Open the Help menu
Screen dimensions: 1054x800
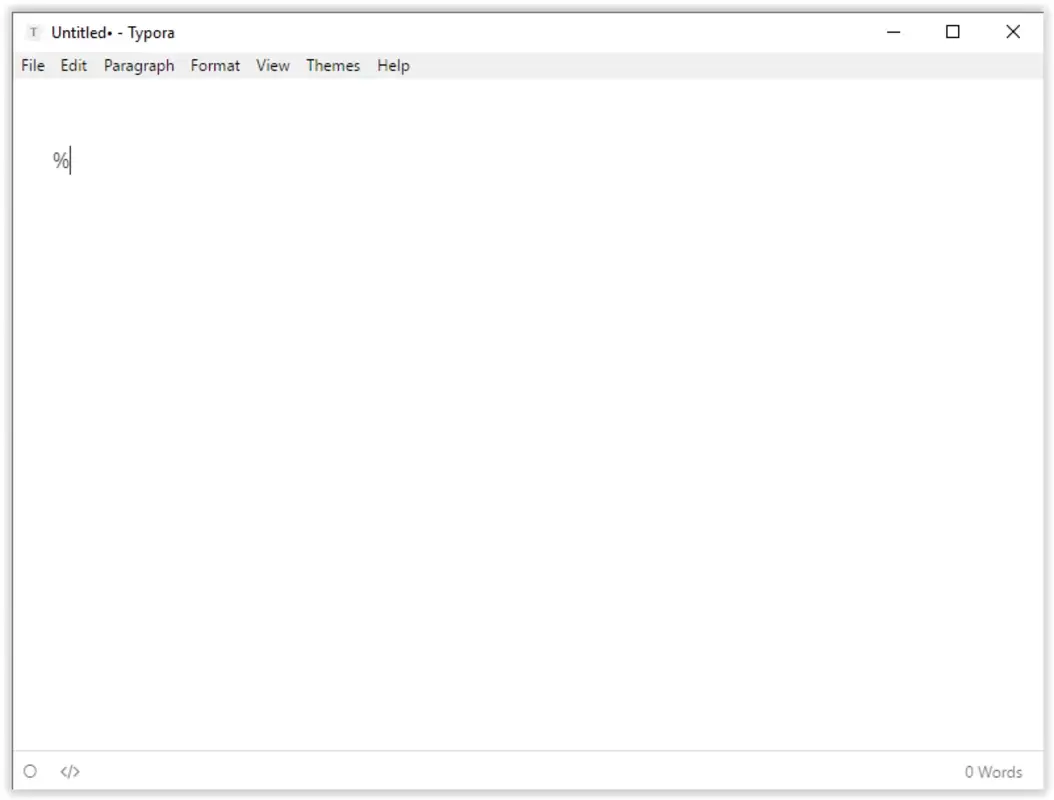click(x=392, y=65)
